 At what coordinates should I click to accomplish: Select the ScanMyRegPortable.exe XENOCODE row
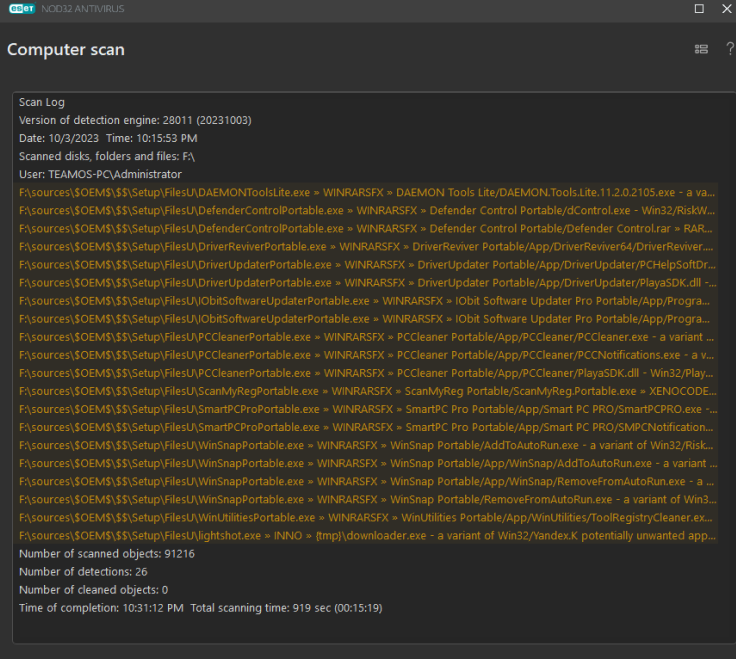coord(367,391)
